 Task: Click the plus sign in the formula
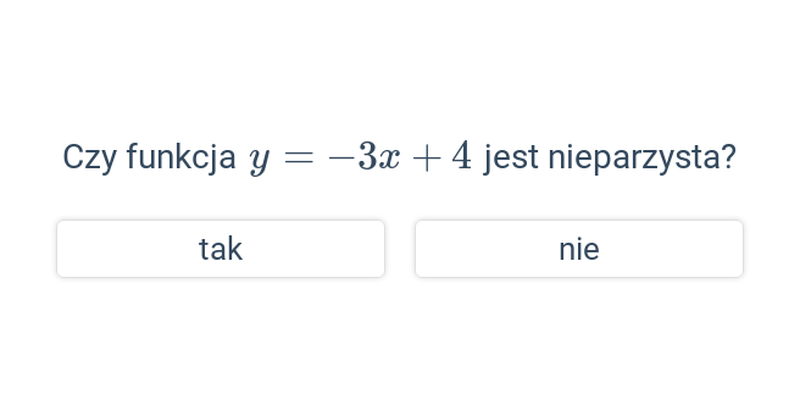tap(426, 158)
